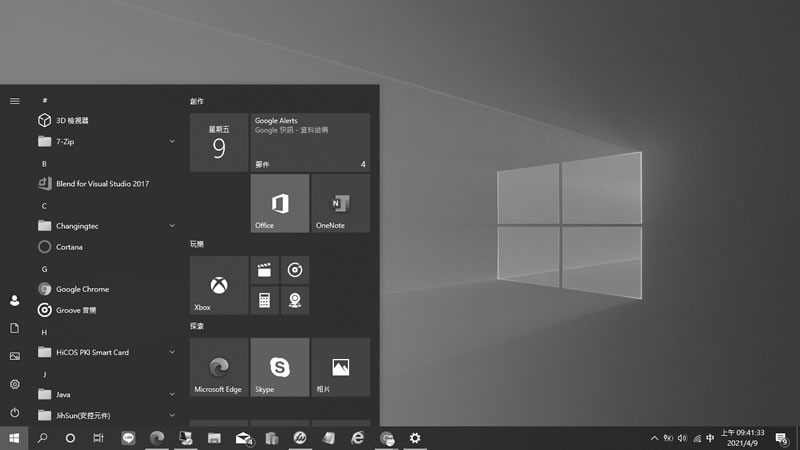Open the Movies & TV clapperboard tile
This screenshot has height=450, width=800.
pyautogui.click(x=264, y=270)
